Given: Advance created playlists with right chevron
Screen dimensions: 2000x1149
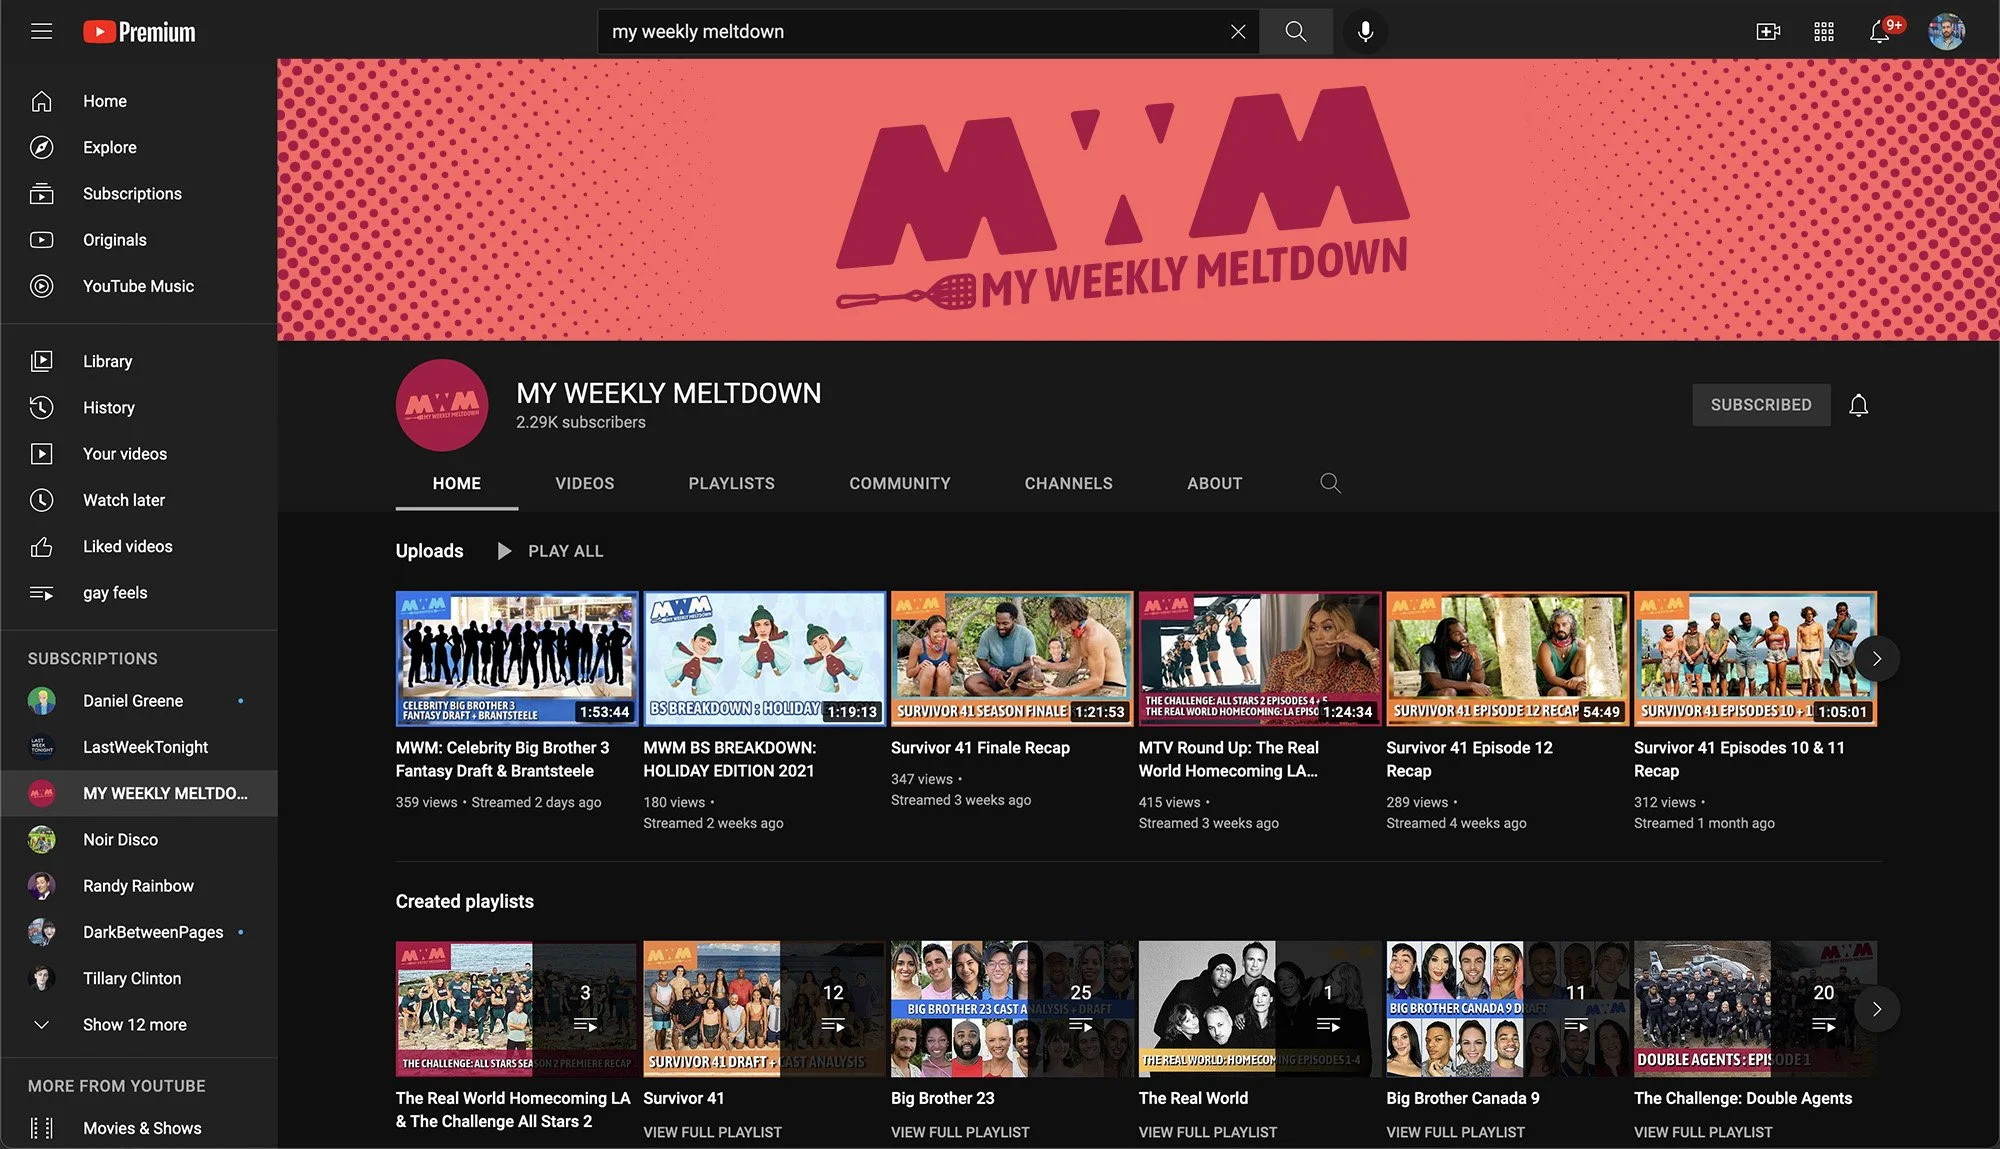Looking at the screenshot, I should 1876,1009.
